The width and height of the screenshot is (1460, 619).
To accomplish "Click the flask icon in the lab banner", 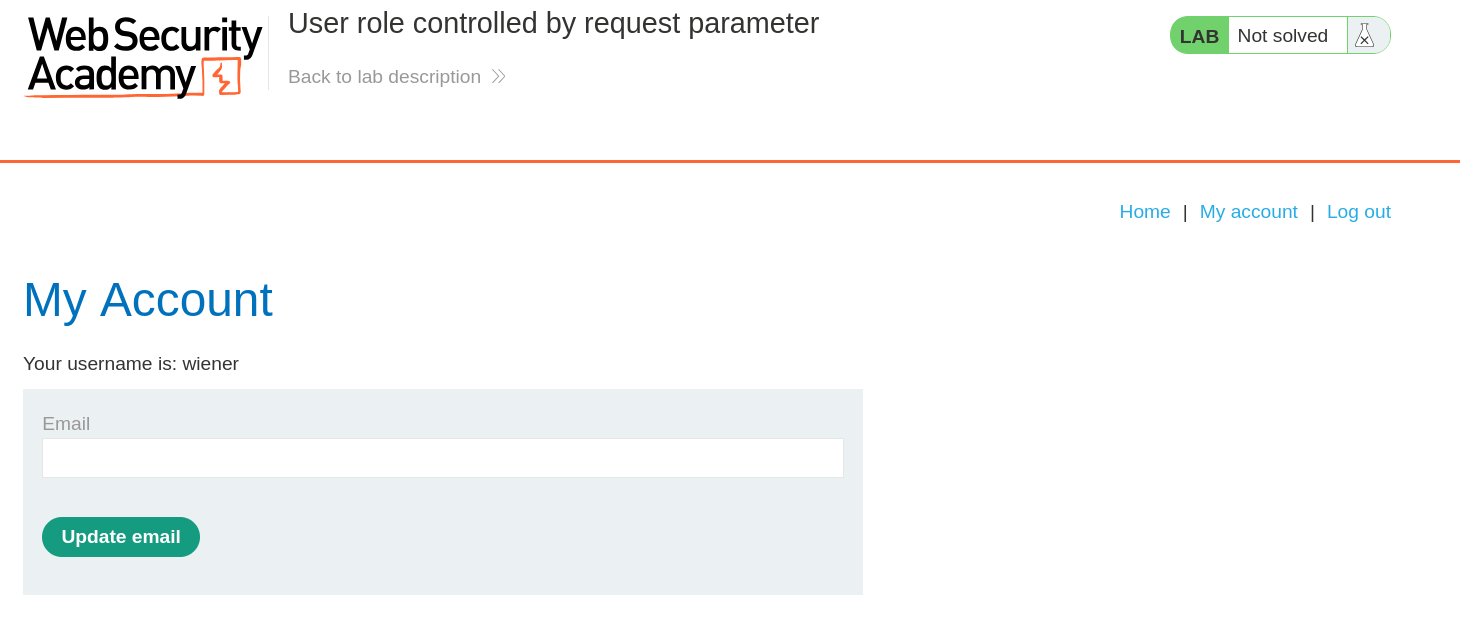I will (1365, 34).
